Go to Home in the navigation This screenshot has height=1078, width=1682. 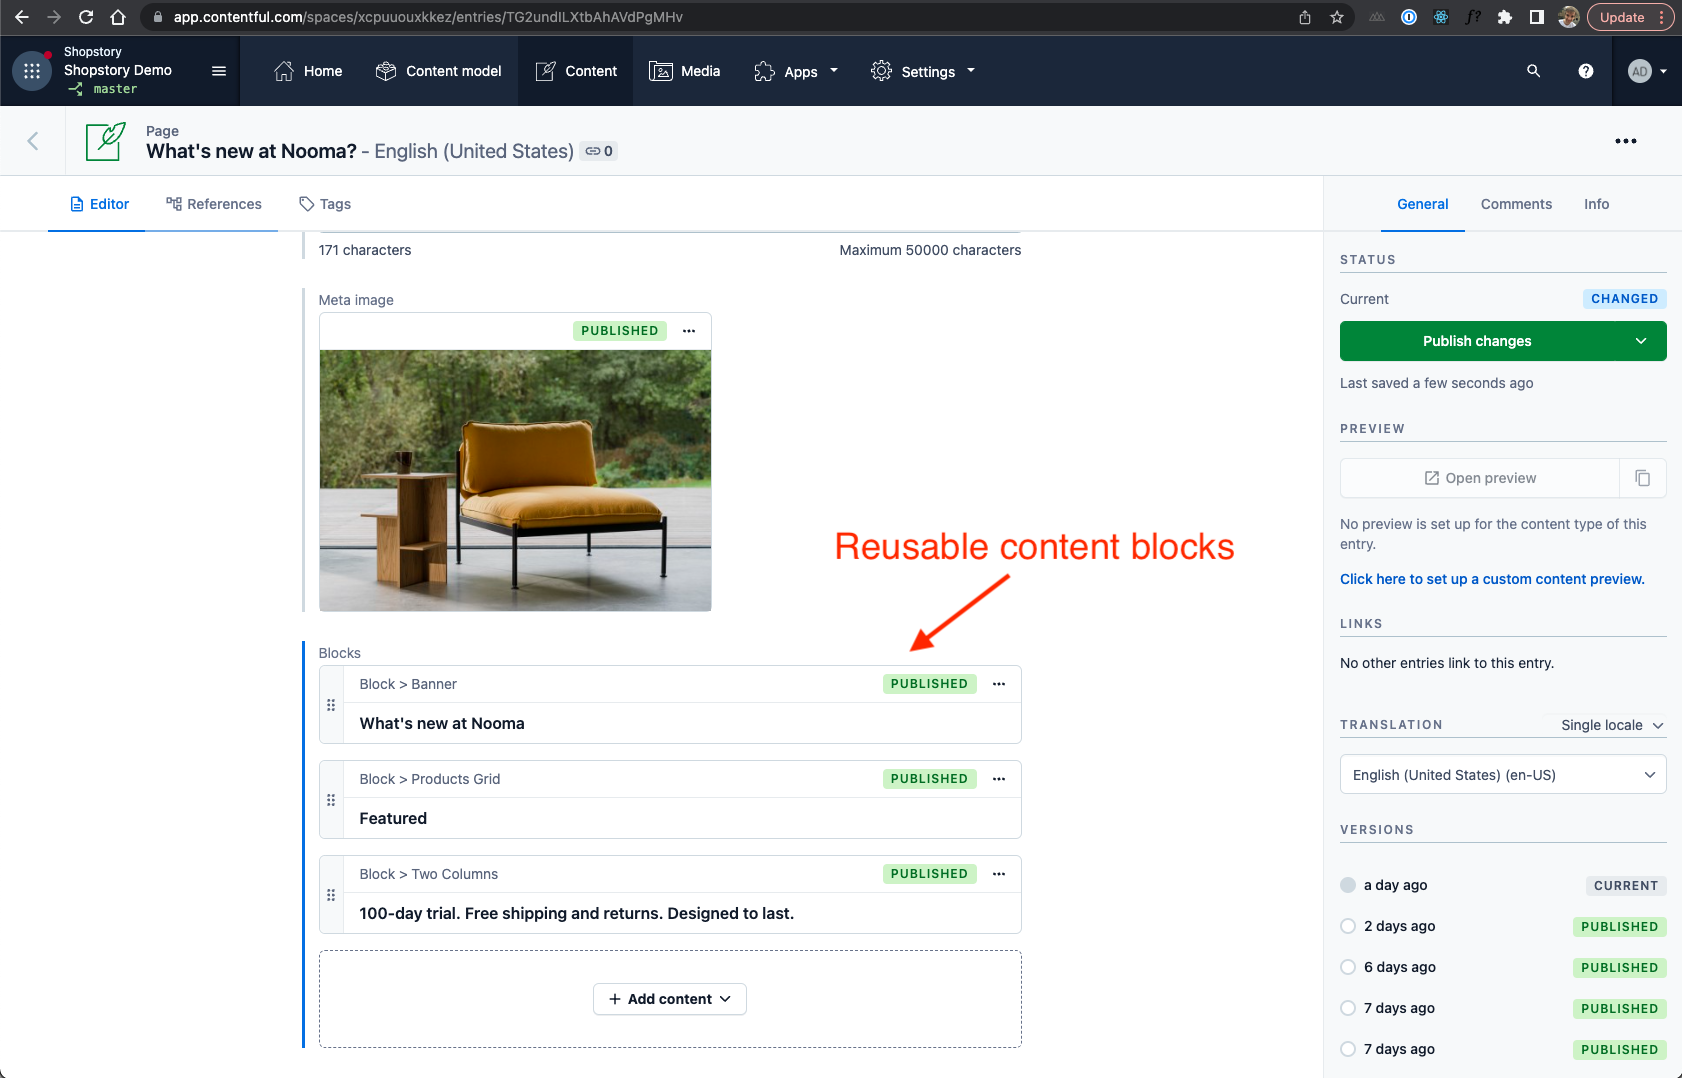coord(308,71)
